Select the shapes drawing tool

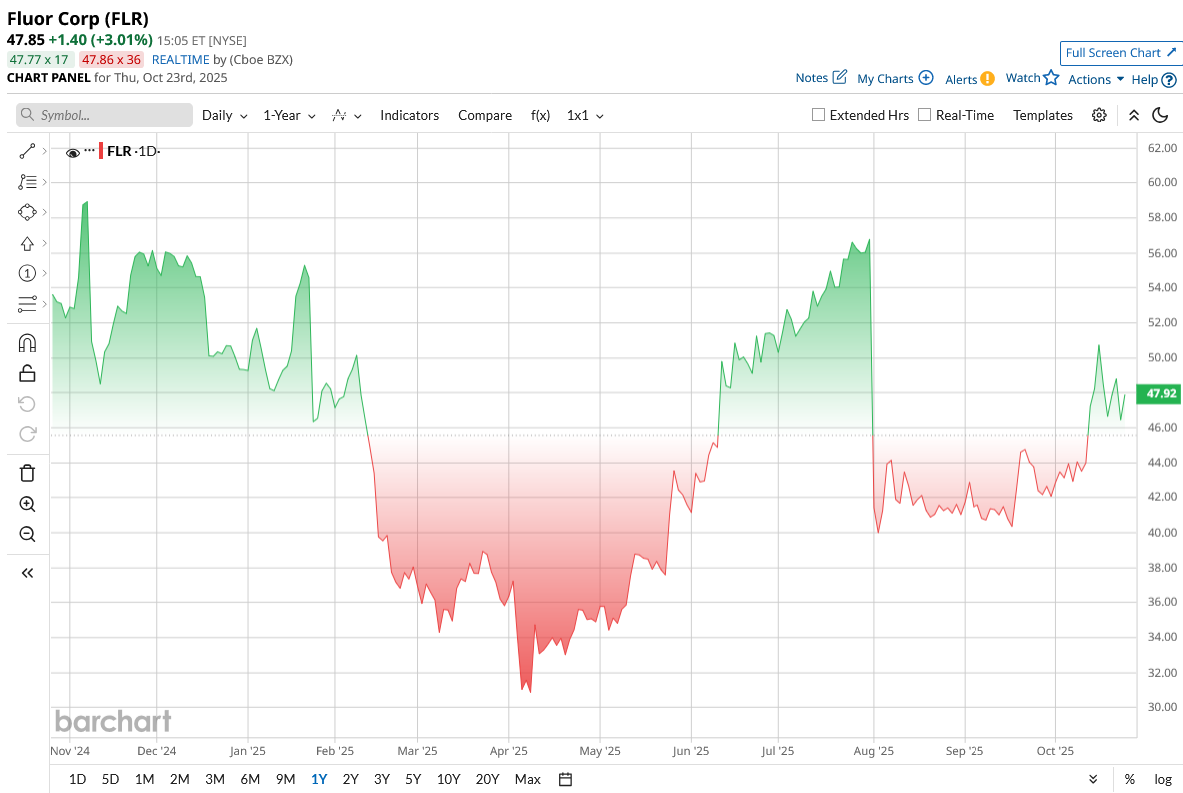(27, 212)
